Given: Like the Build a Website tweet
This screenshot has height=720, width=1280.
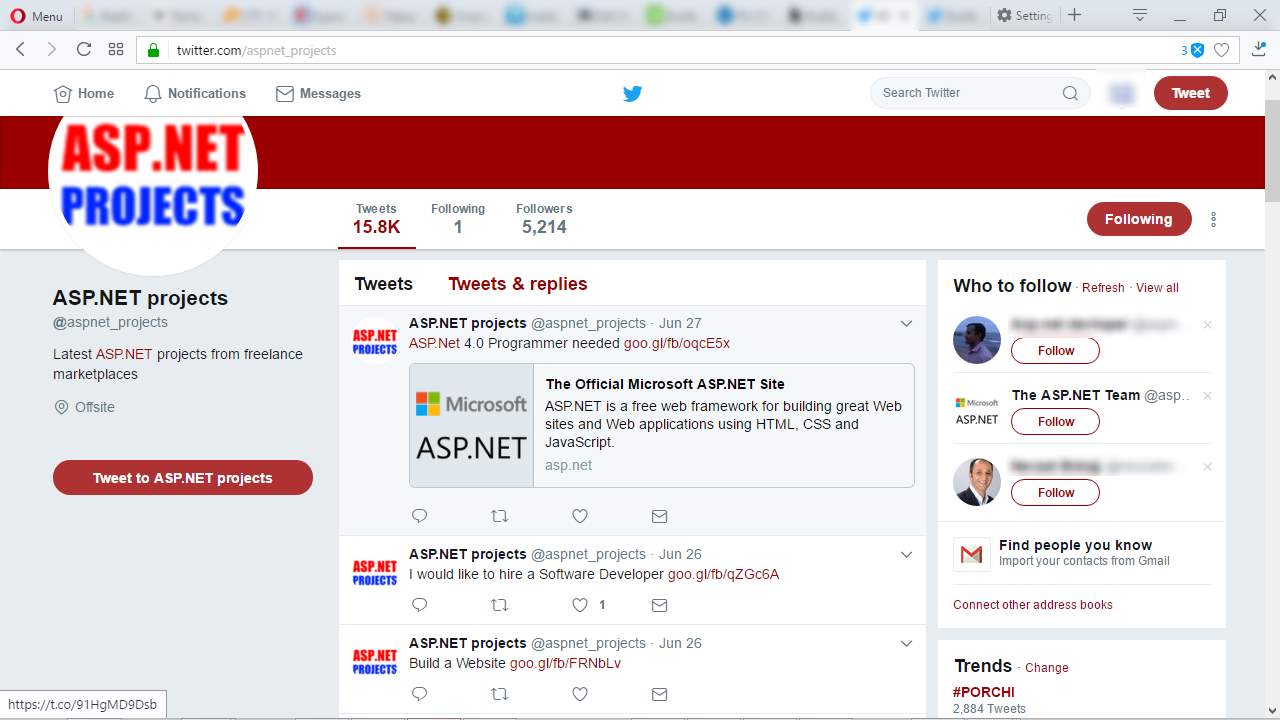Looking at the screenshot, I should click(579, 694).
